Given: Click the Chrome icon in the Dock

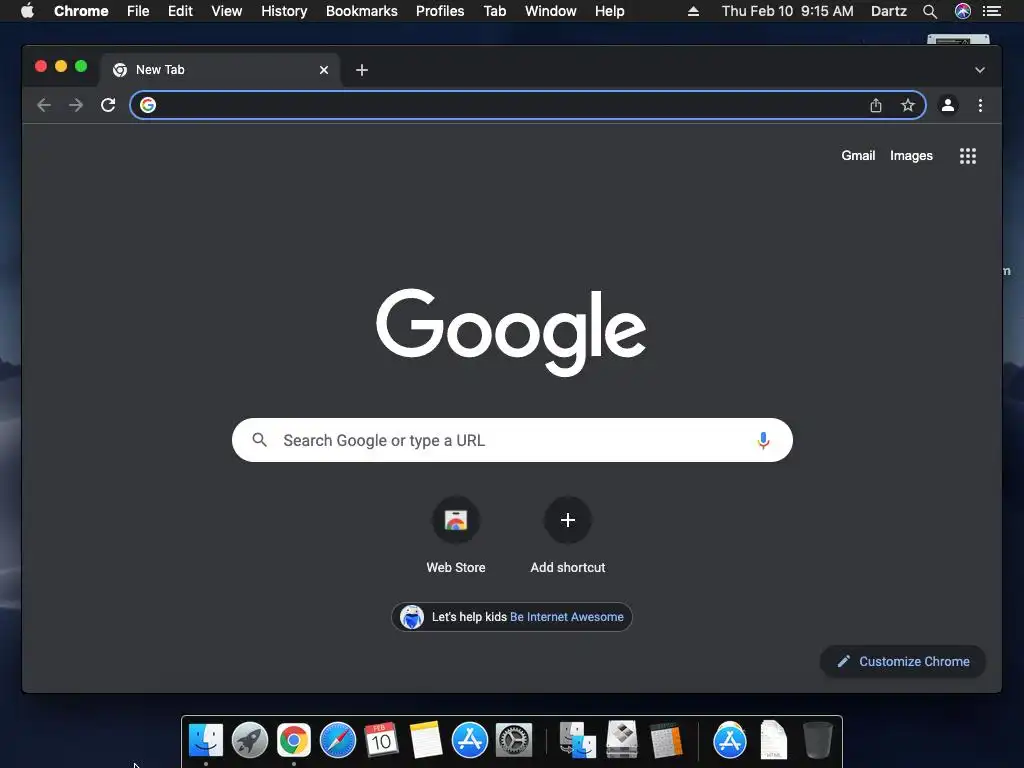Looking at the screenshot, I should click(x=294, y=741).
